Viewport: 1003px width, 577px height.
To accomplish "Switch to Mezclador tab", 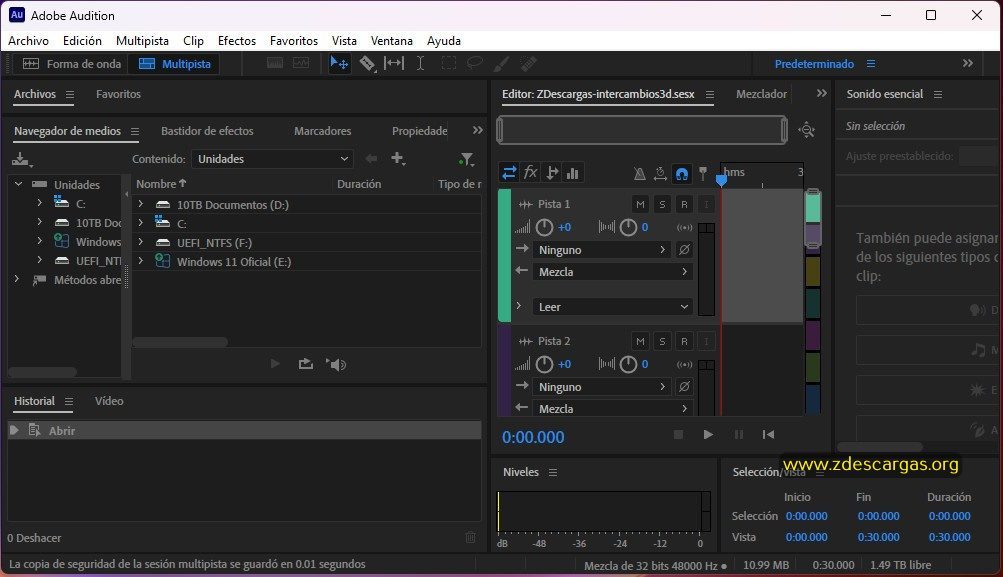I will 761,94.
